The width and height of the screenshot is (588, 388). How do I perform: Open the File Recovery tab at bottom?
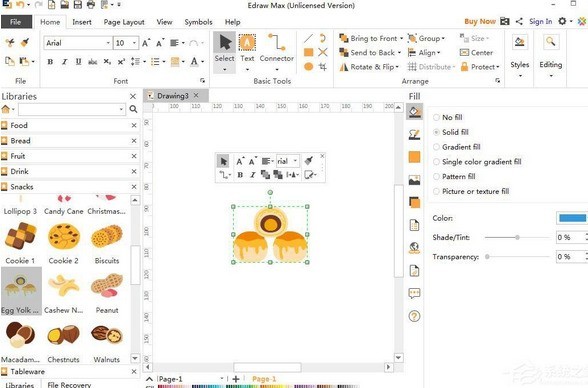click(x=69, y=384)
